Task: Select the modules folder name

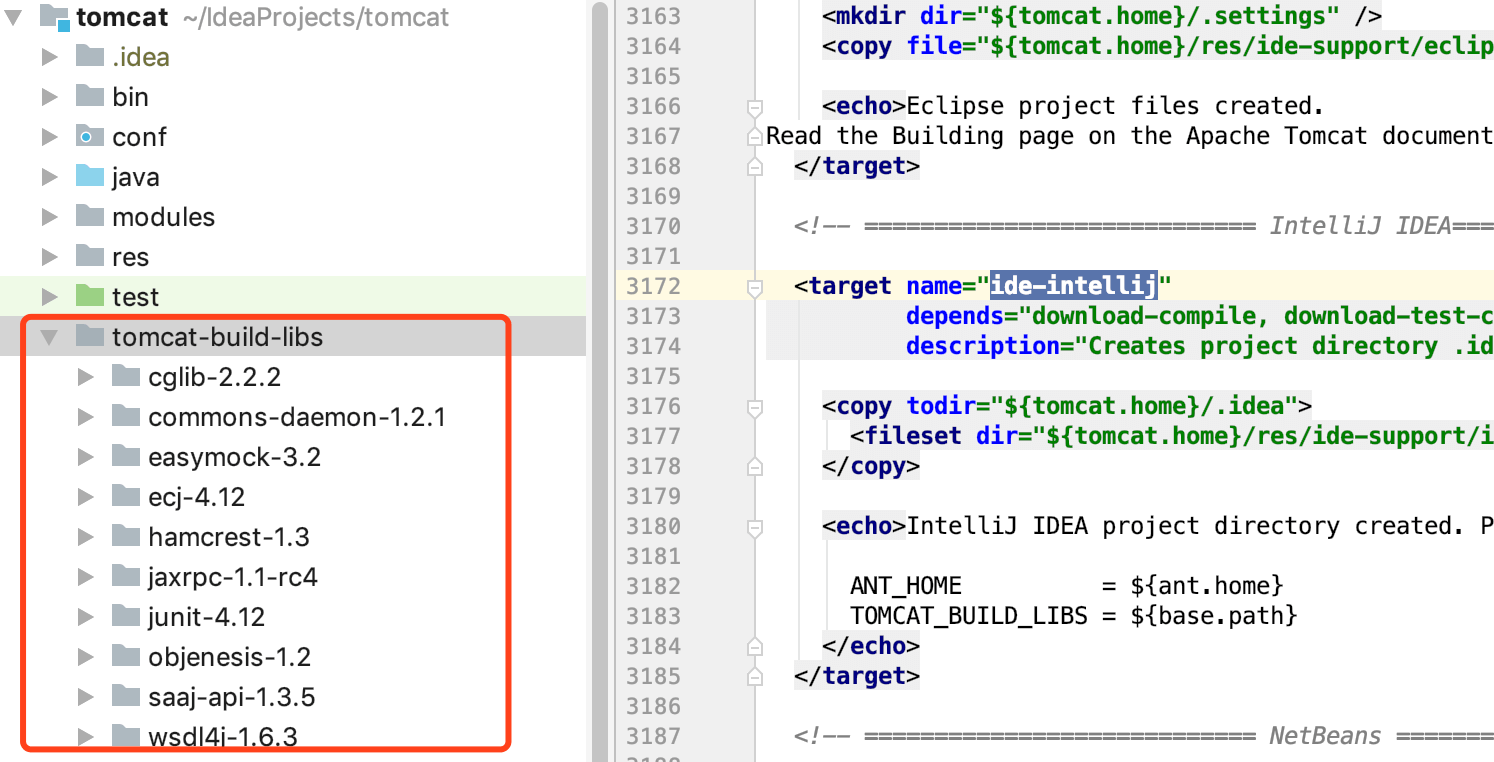Action: (163, 217)
